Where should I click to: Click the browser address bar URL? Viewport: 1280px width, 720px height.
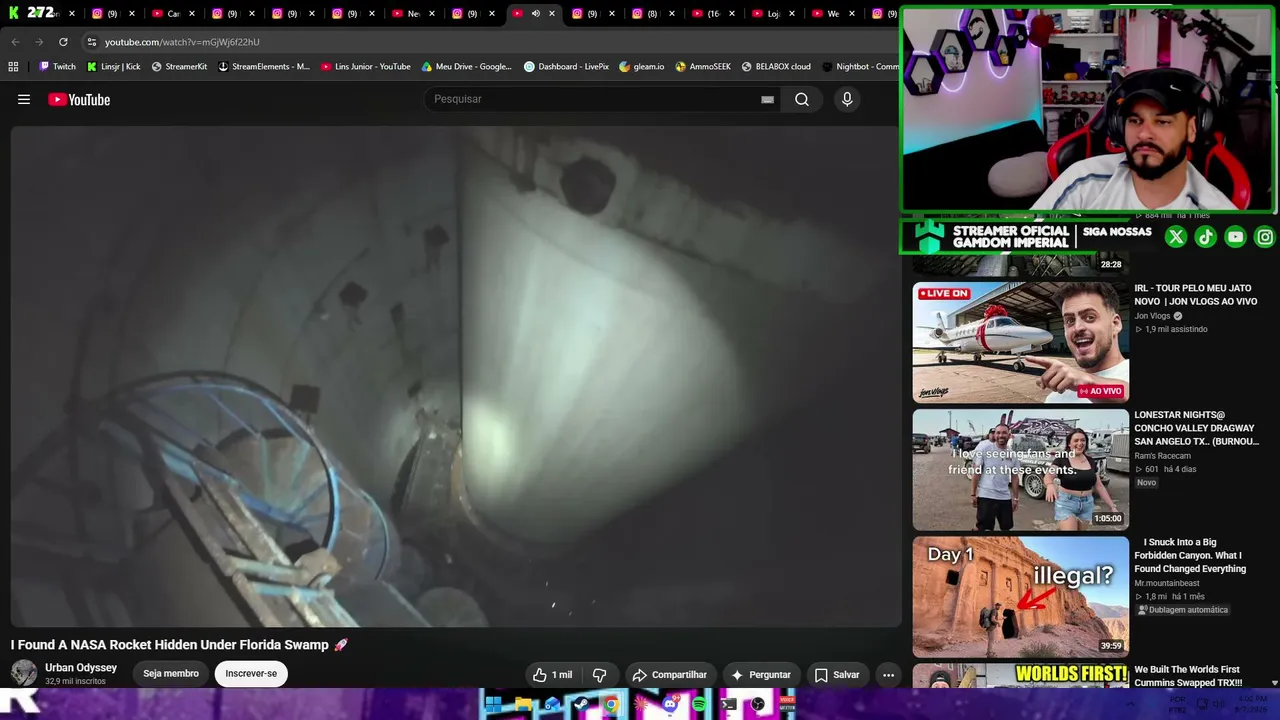pos(182,42)
